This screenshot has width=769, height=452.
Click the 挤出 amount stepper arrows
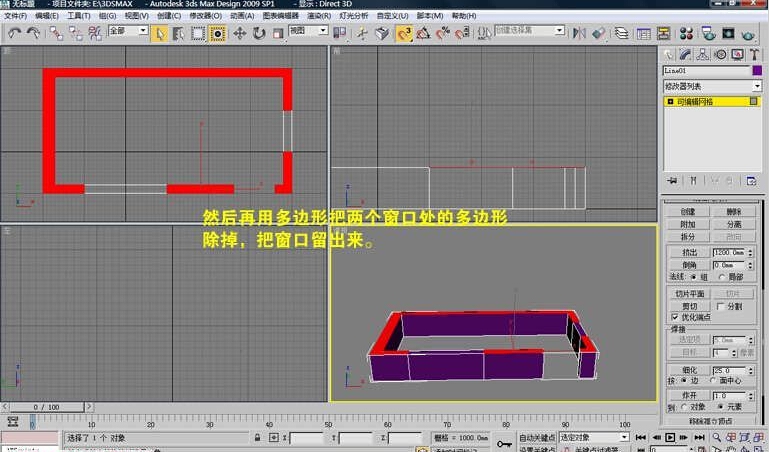coord(750,252)
